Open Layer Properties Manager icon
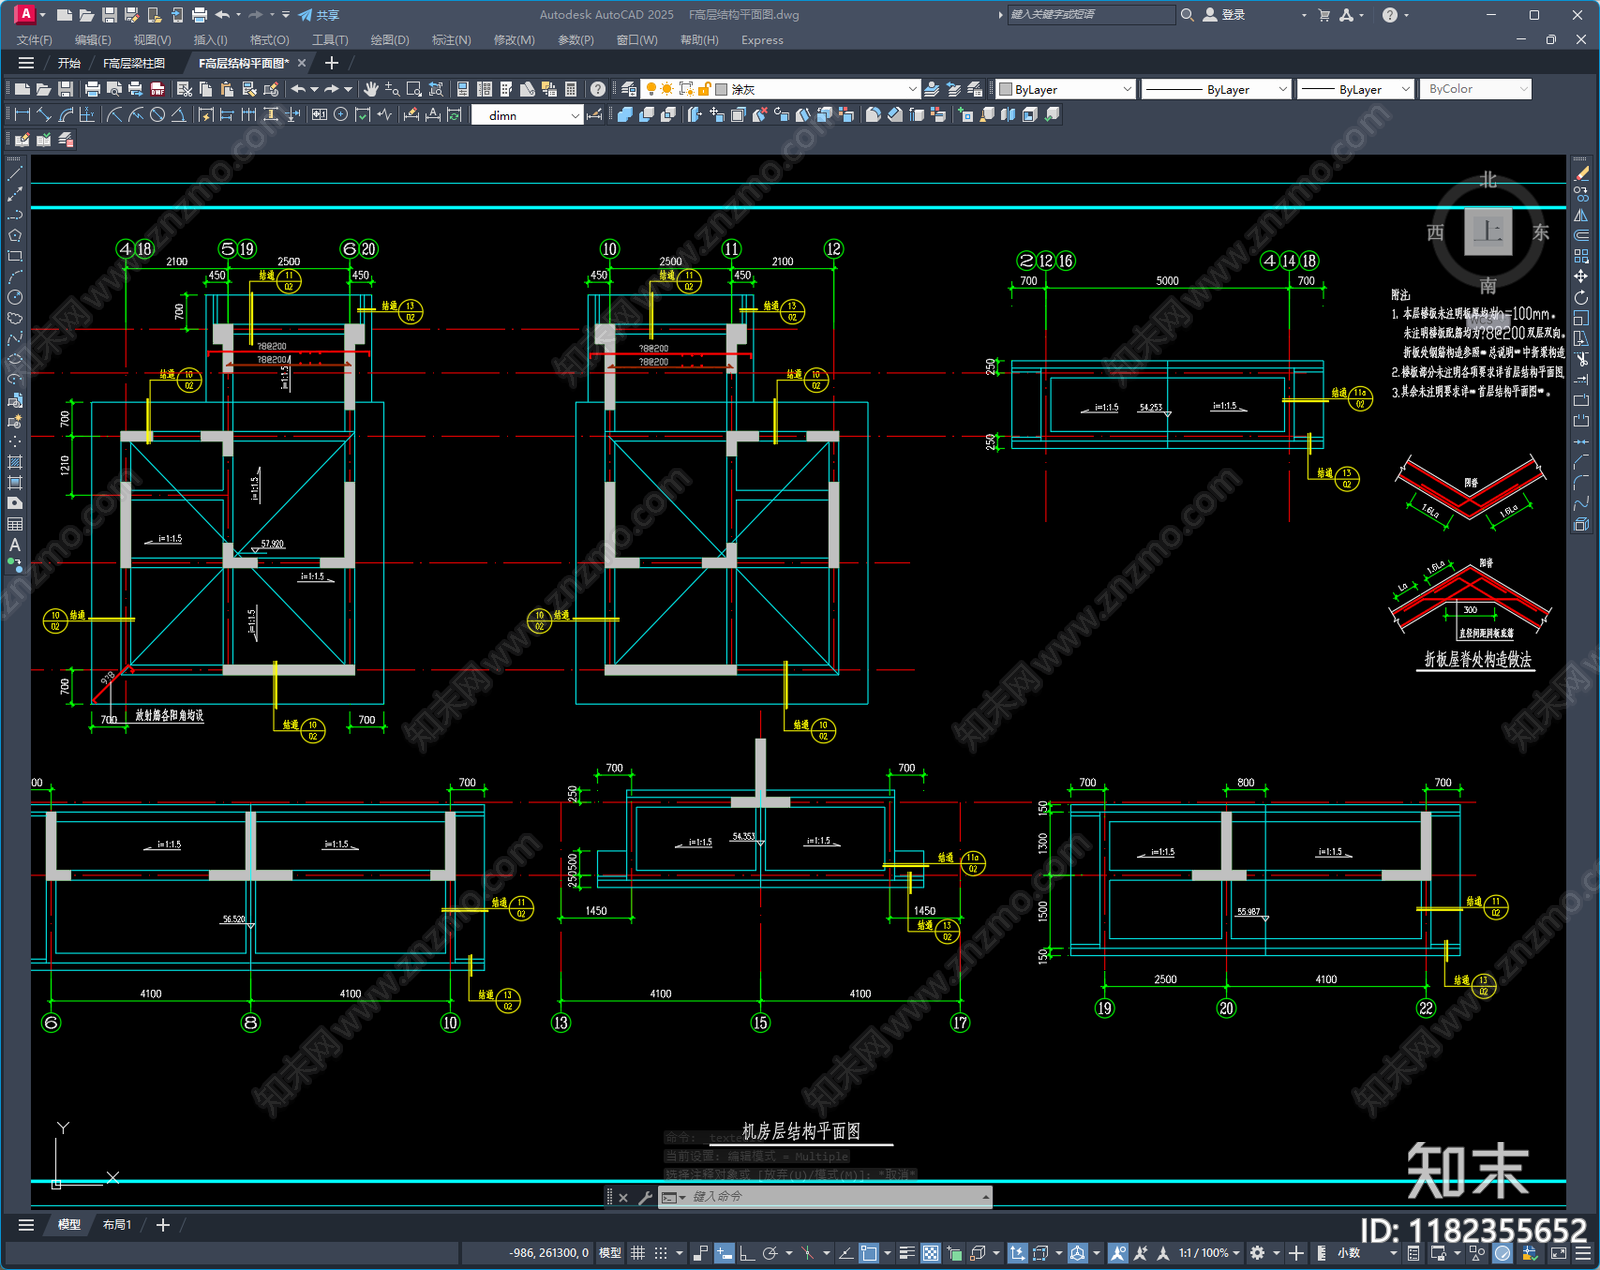Viewport: 1600px width, 1270px height. click(629, 89)
